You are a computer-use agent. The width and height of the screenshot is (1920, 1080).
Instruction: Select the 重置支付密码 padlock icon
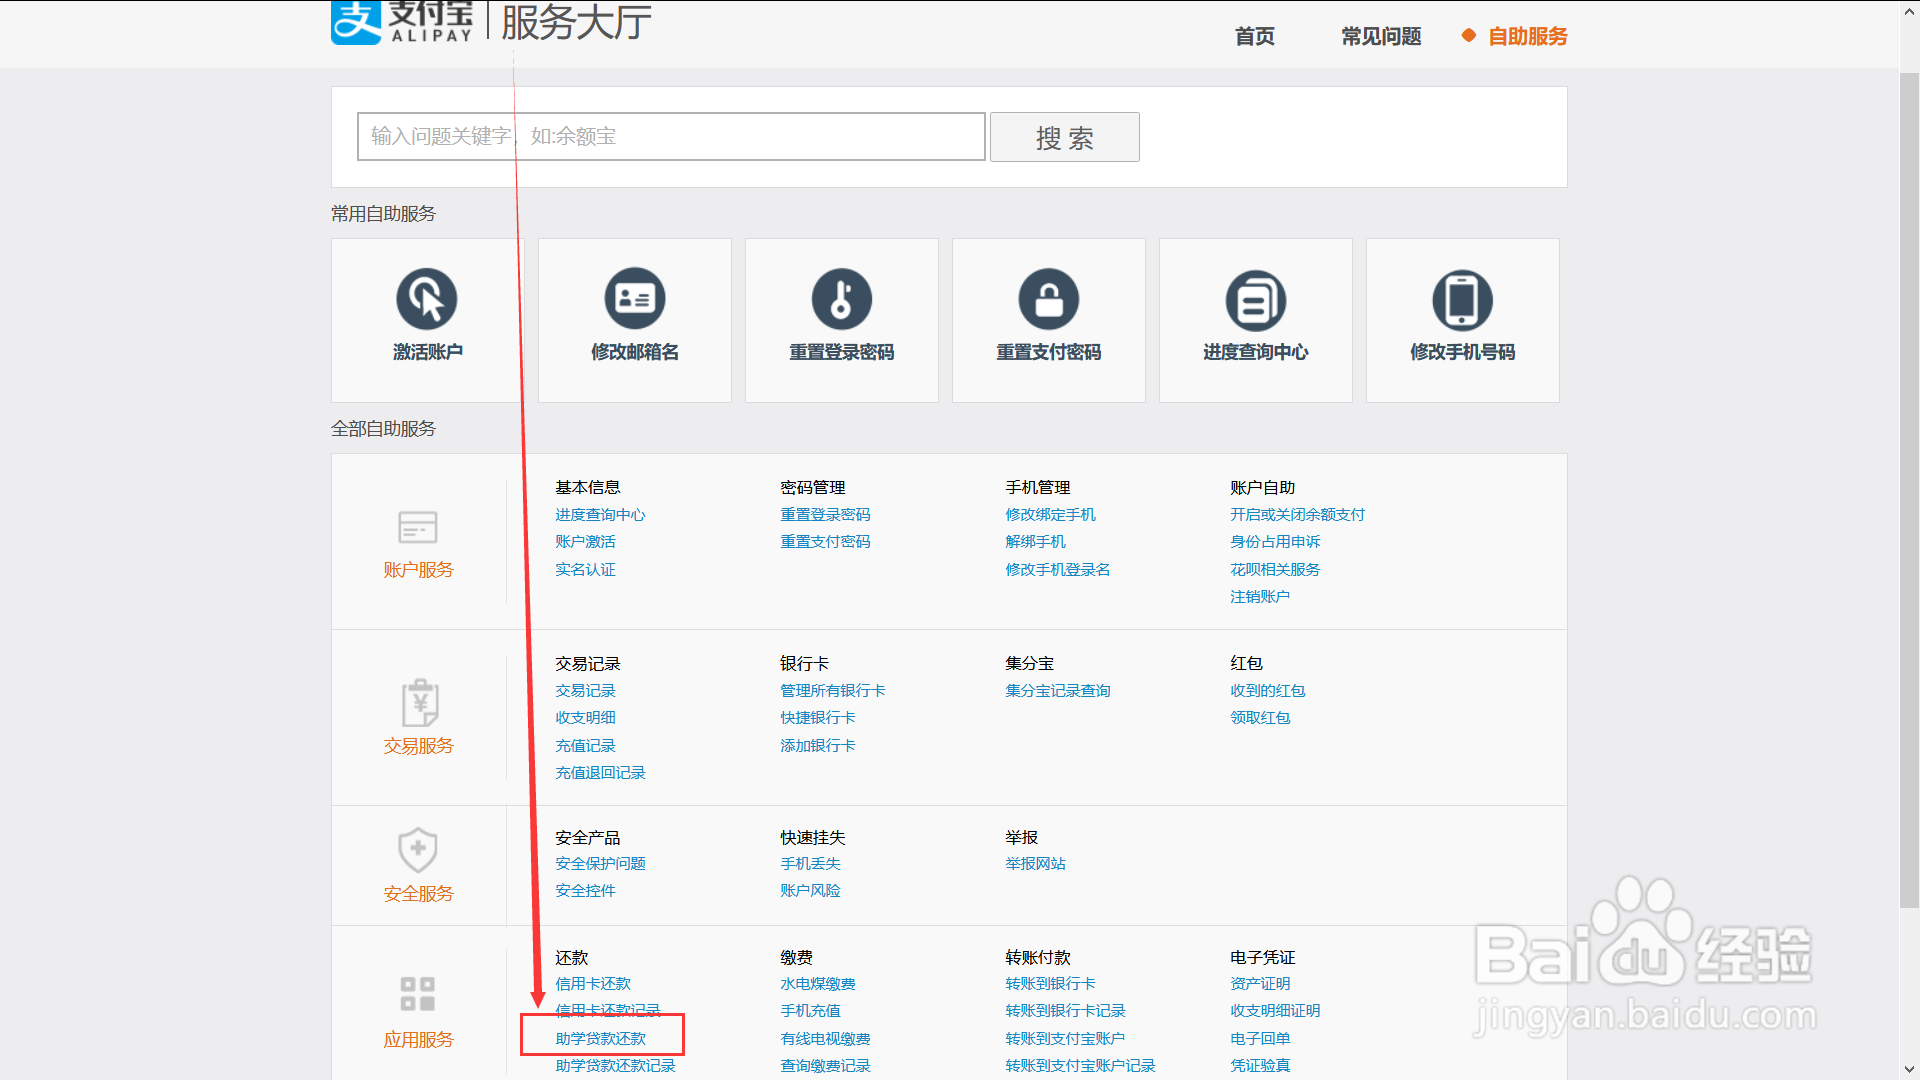click(1048, 298)
